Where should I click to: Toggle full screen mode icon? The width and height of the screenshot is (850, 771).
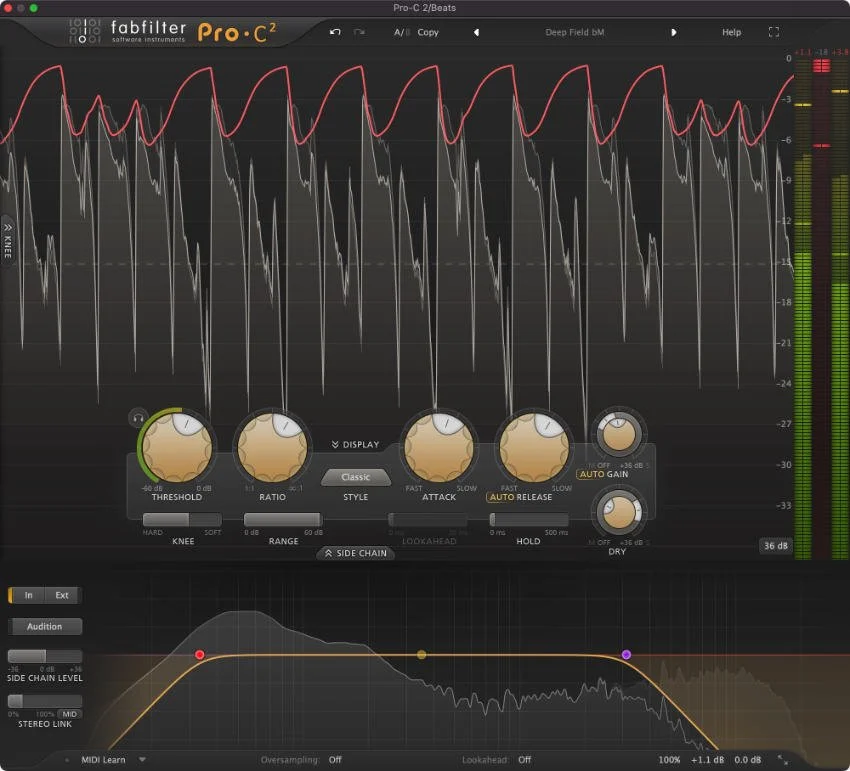click(774, 32)
